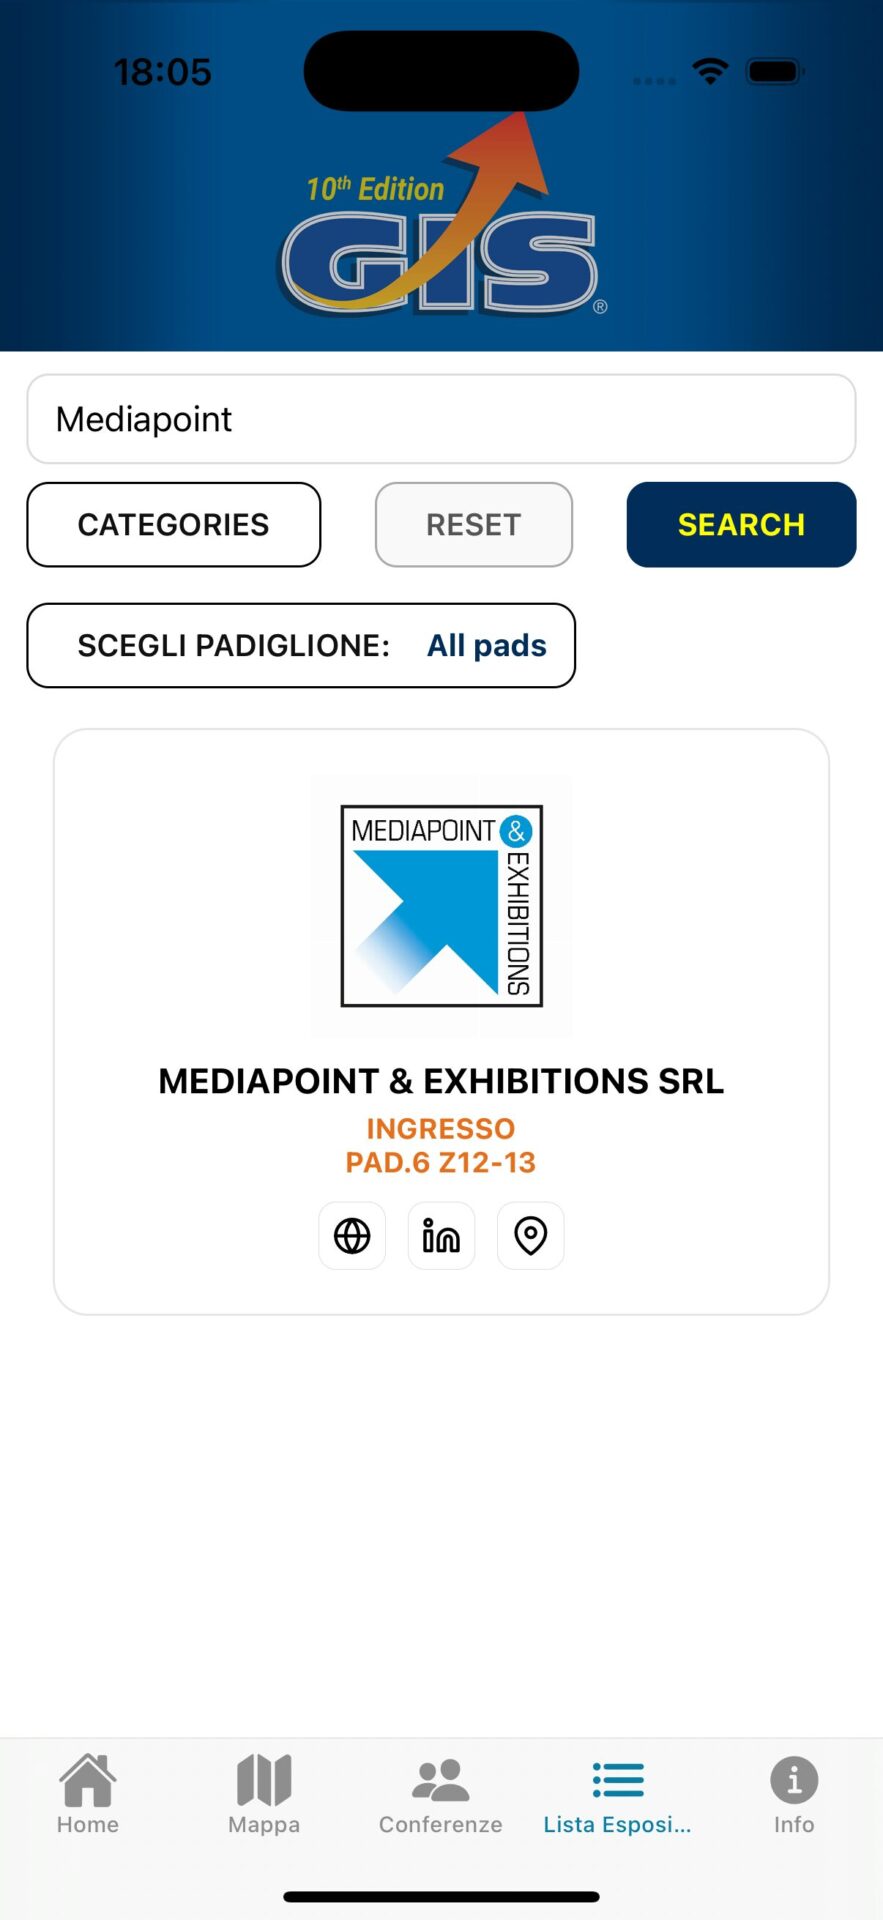The width and height of the screenshot is (883, 1920).
Task: Click inside the Mediapoint search field
Action: click(x=441, y=418)
